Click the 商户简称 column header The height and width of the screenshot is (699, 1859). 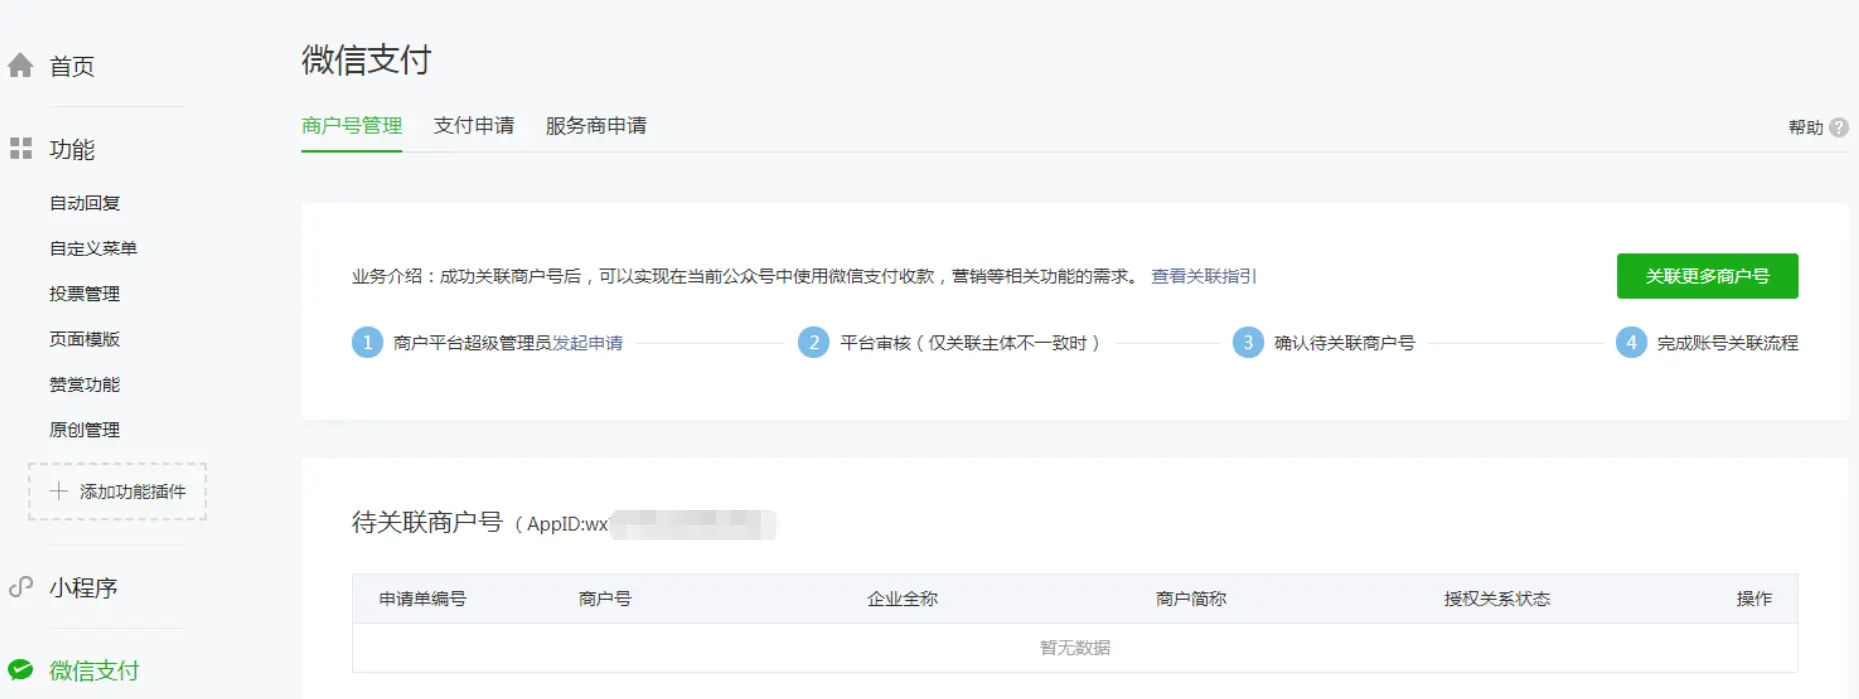1191,599
